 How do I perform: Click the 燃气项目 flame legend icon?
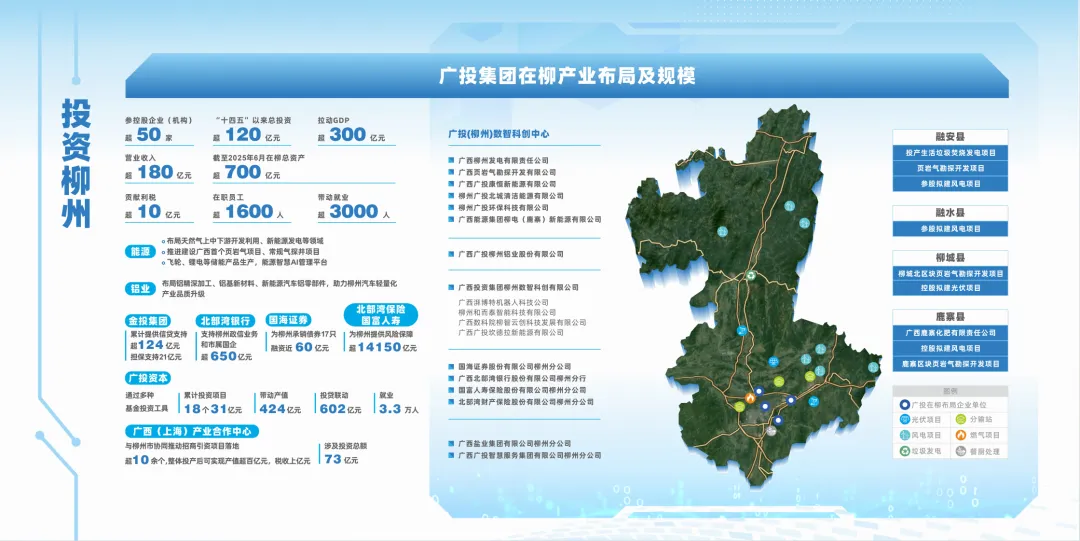[959, 436]
